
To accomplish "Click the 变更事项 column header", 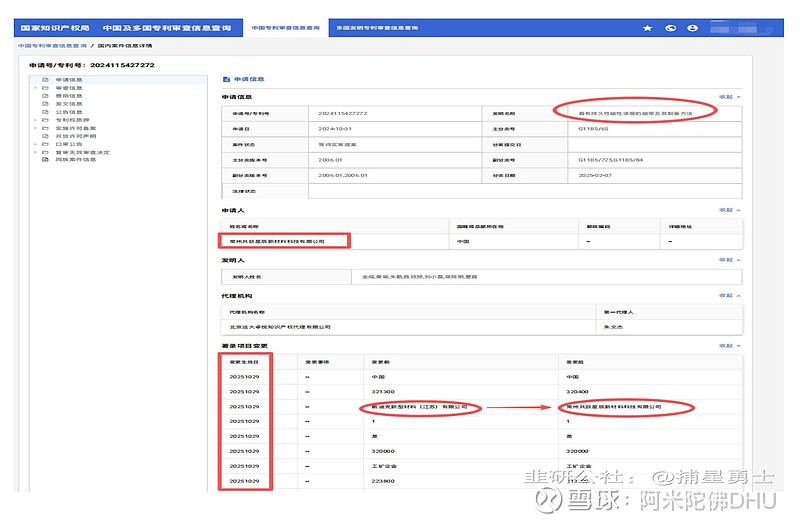I will point(317,362).
